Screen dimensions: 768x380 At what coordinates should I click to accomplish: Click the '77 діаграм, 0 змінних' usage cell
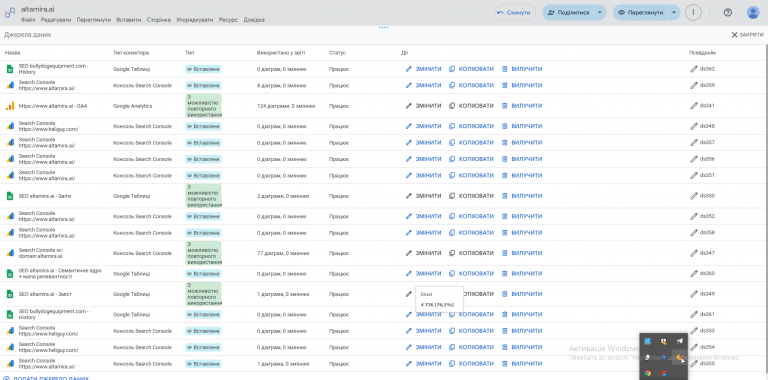[283, 253]
